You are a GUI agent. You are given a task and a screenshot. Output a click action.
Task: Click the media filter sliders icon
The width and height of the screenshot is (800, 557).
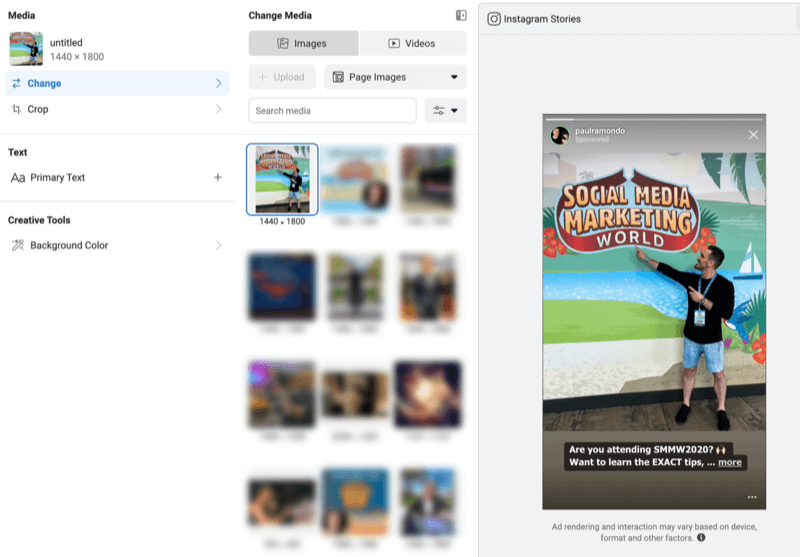click(439, 111)
